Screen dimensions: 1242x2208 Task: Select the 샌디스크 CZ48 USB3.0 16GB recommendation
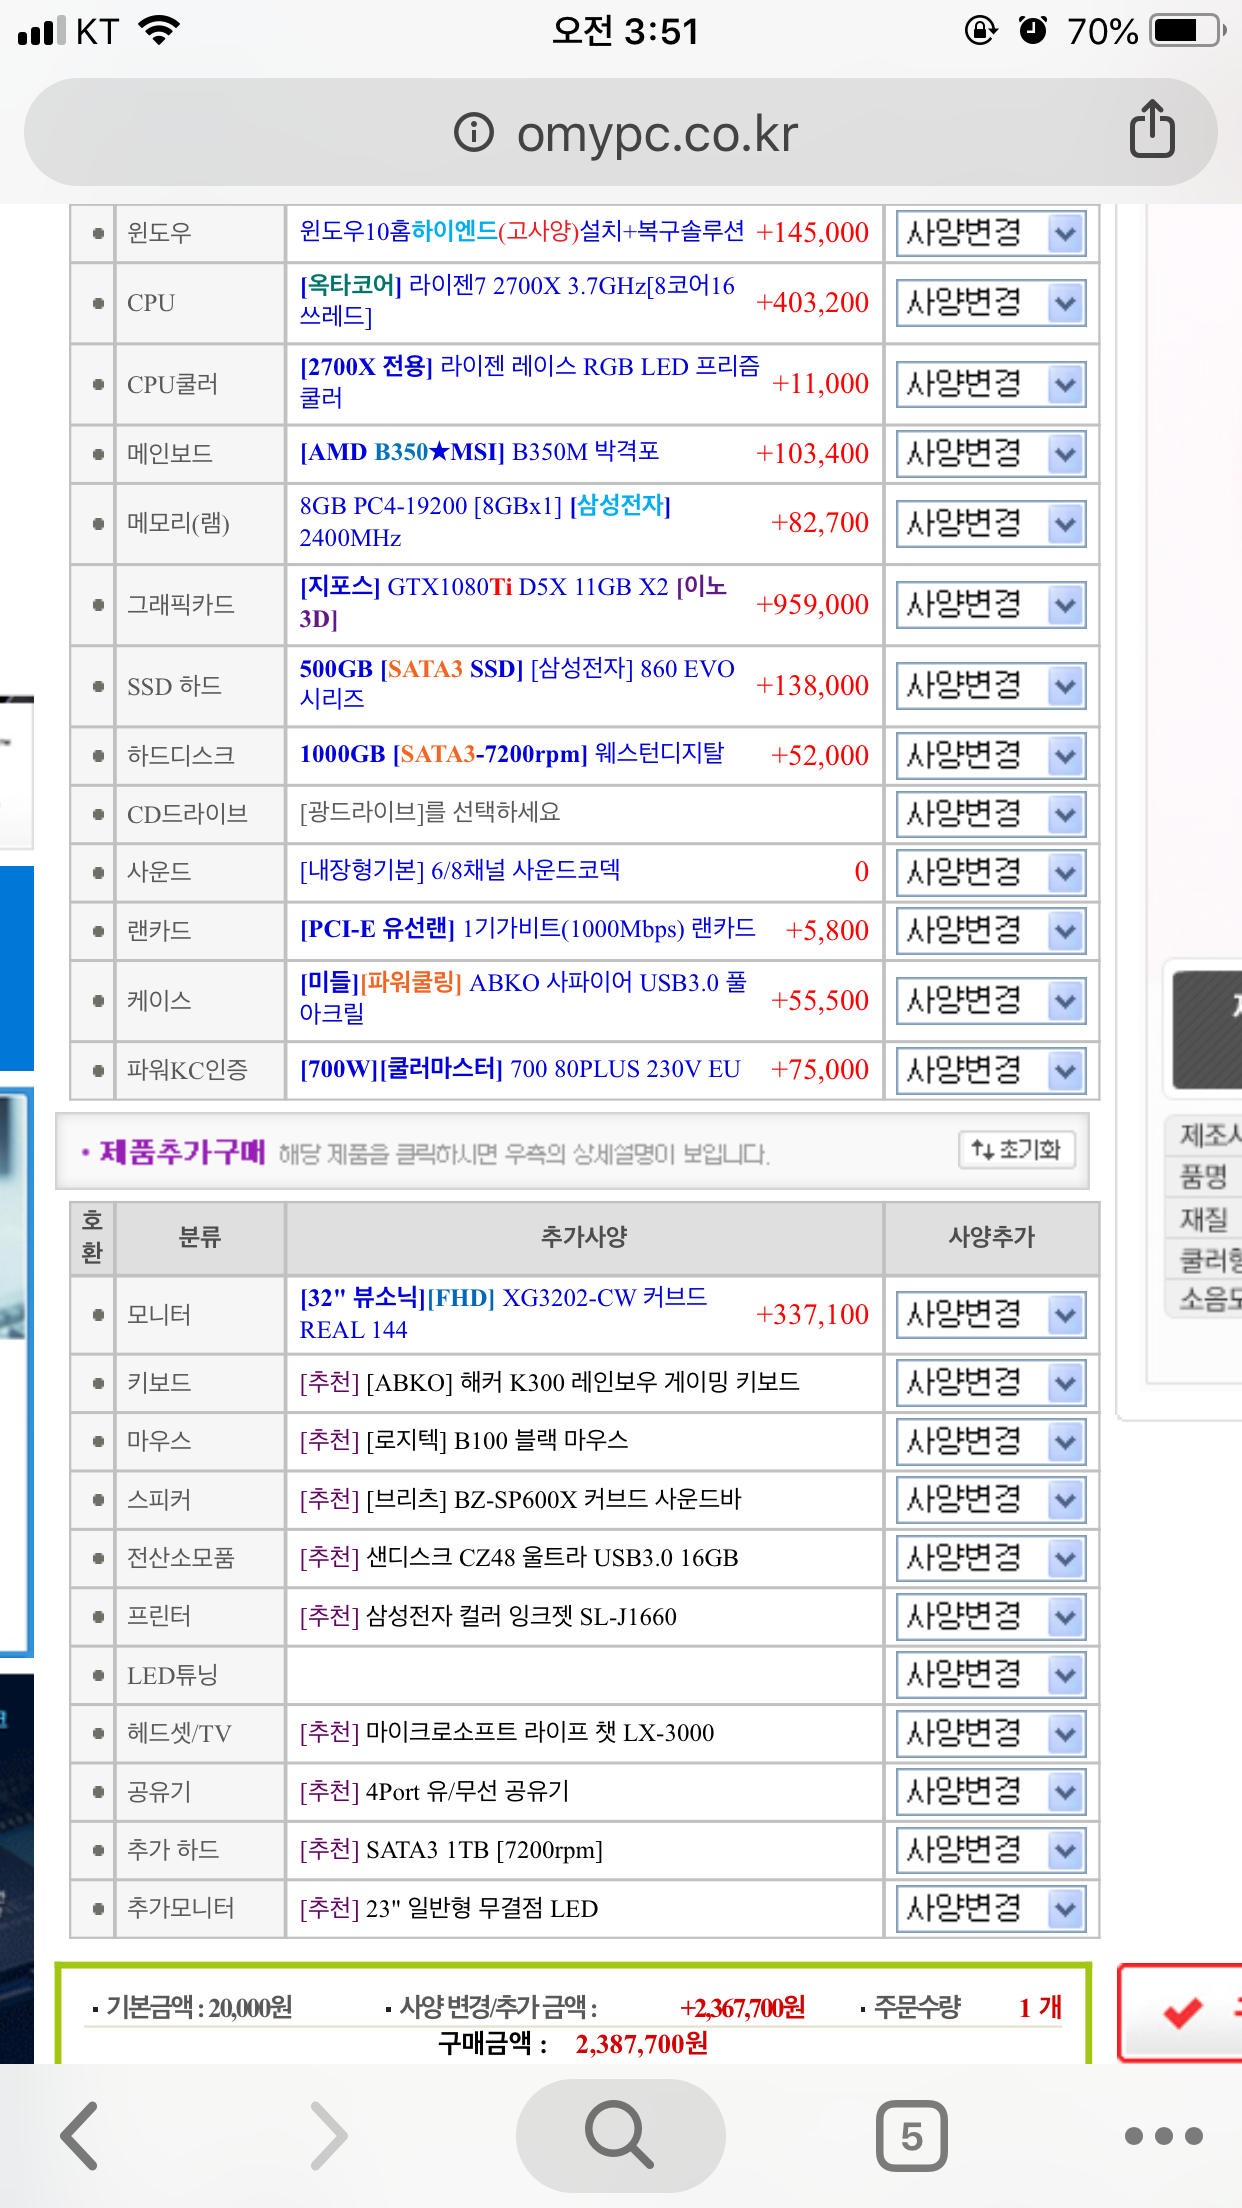point(519,1558)
